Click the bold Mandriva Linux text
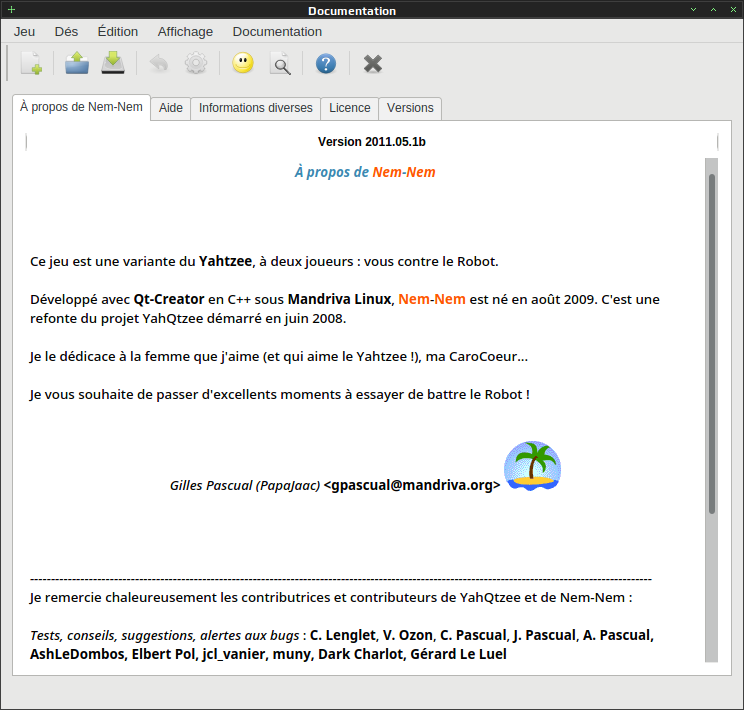The height and width of the screenshot is (710, 744). pyautogui.click(x=339, y=299)
